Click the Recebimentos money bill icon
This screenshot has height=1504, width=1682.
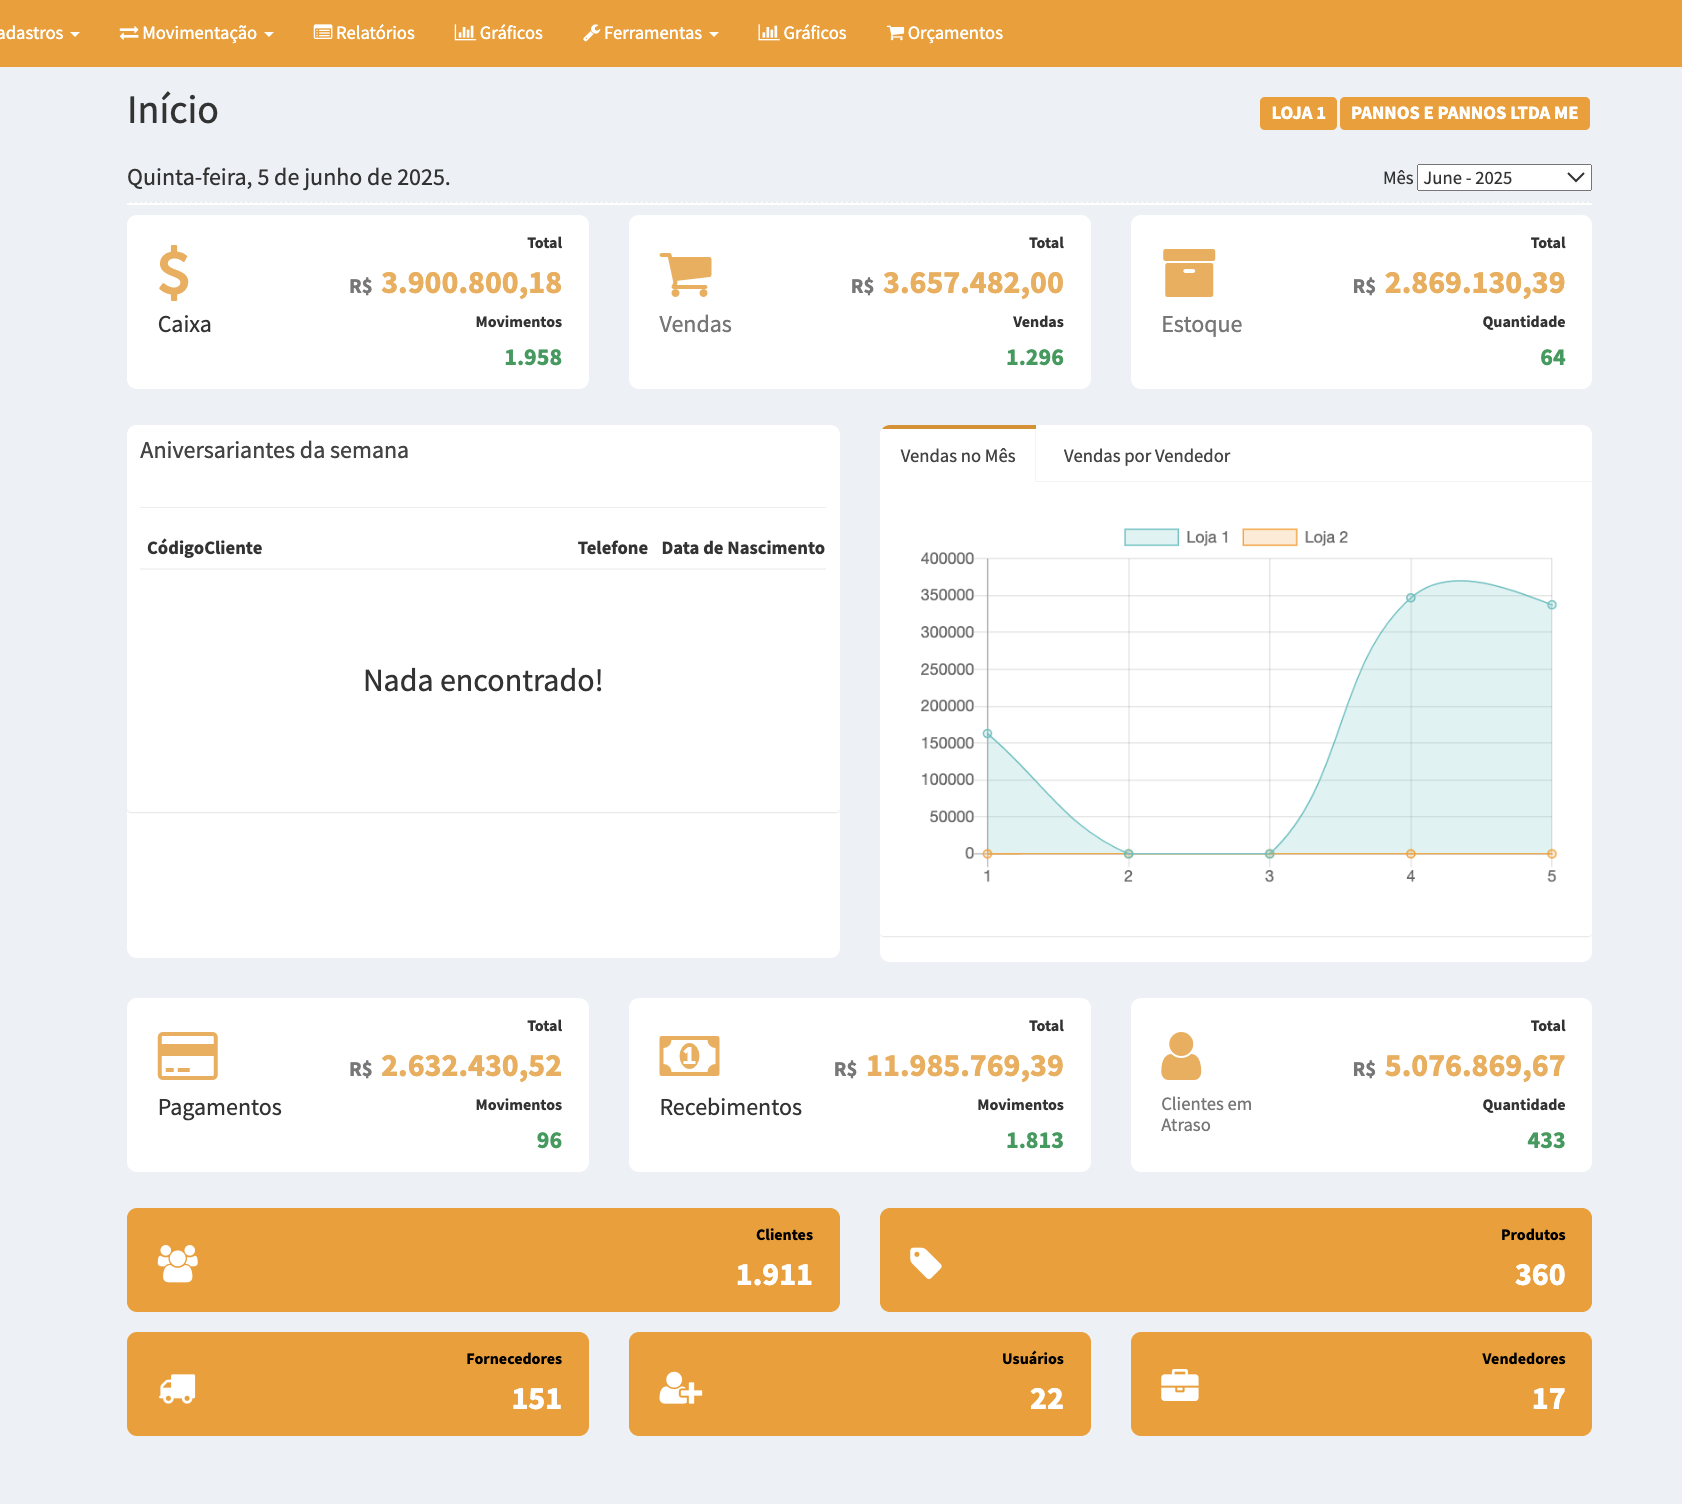pos(689,1056)
